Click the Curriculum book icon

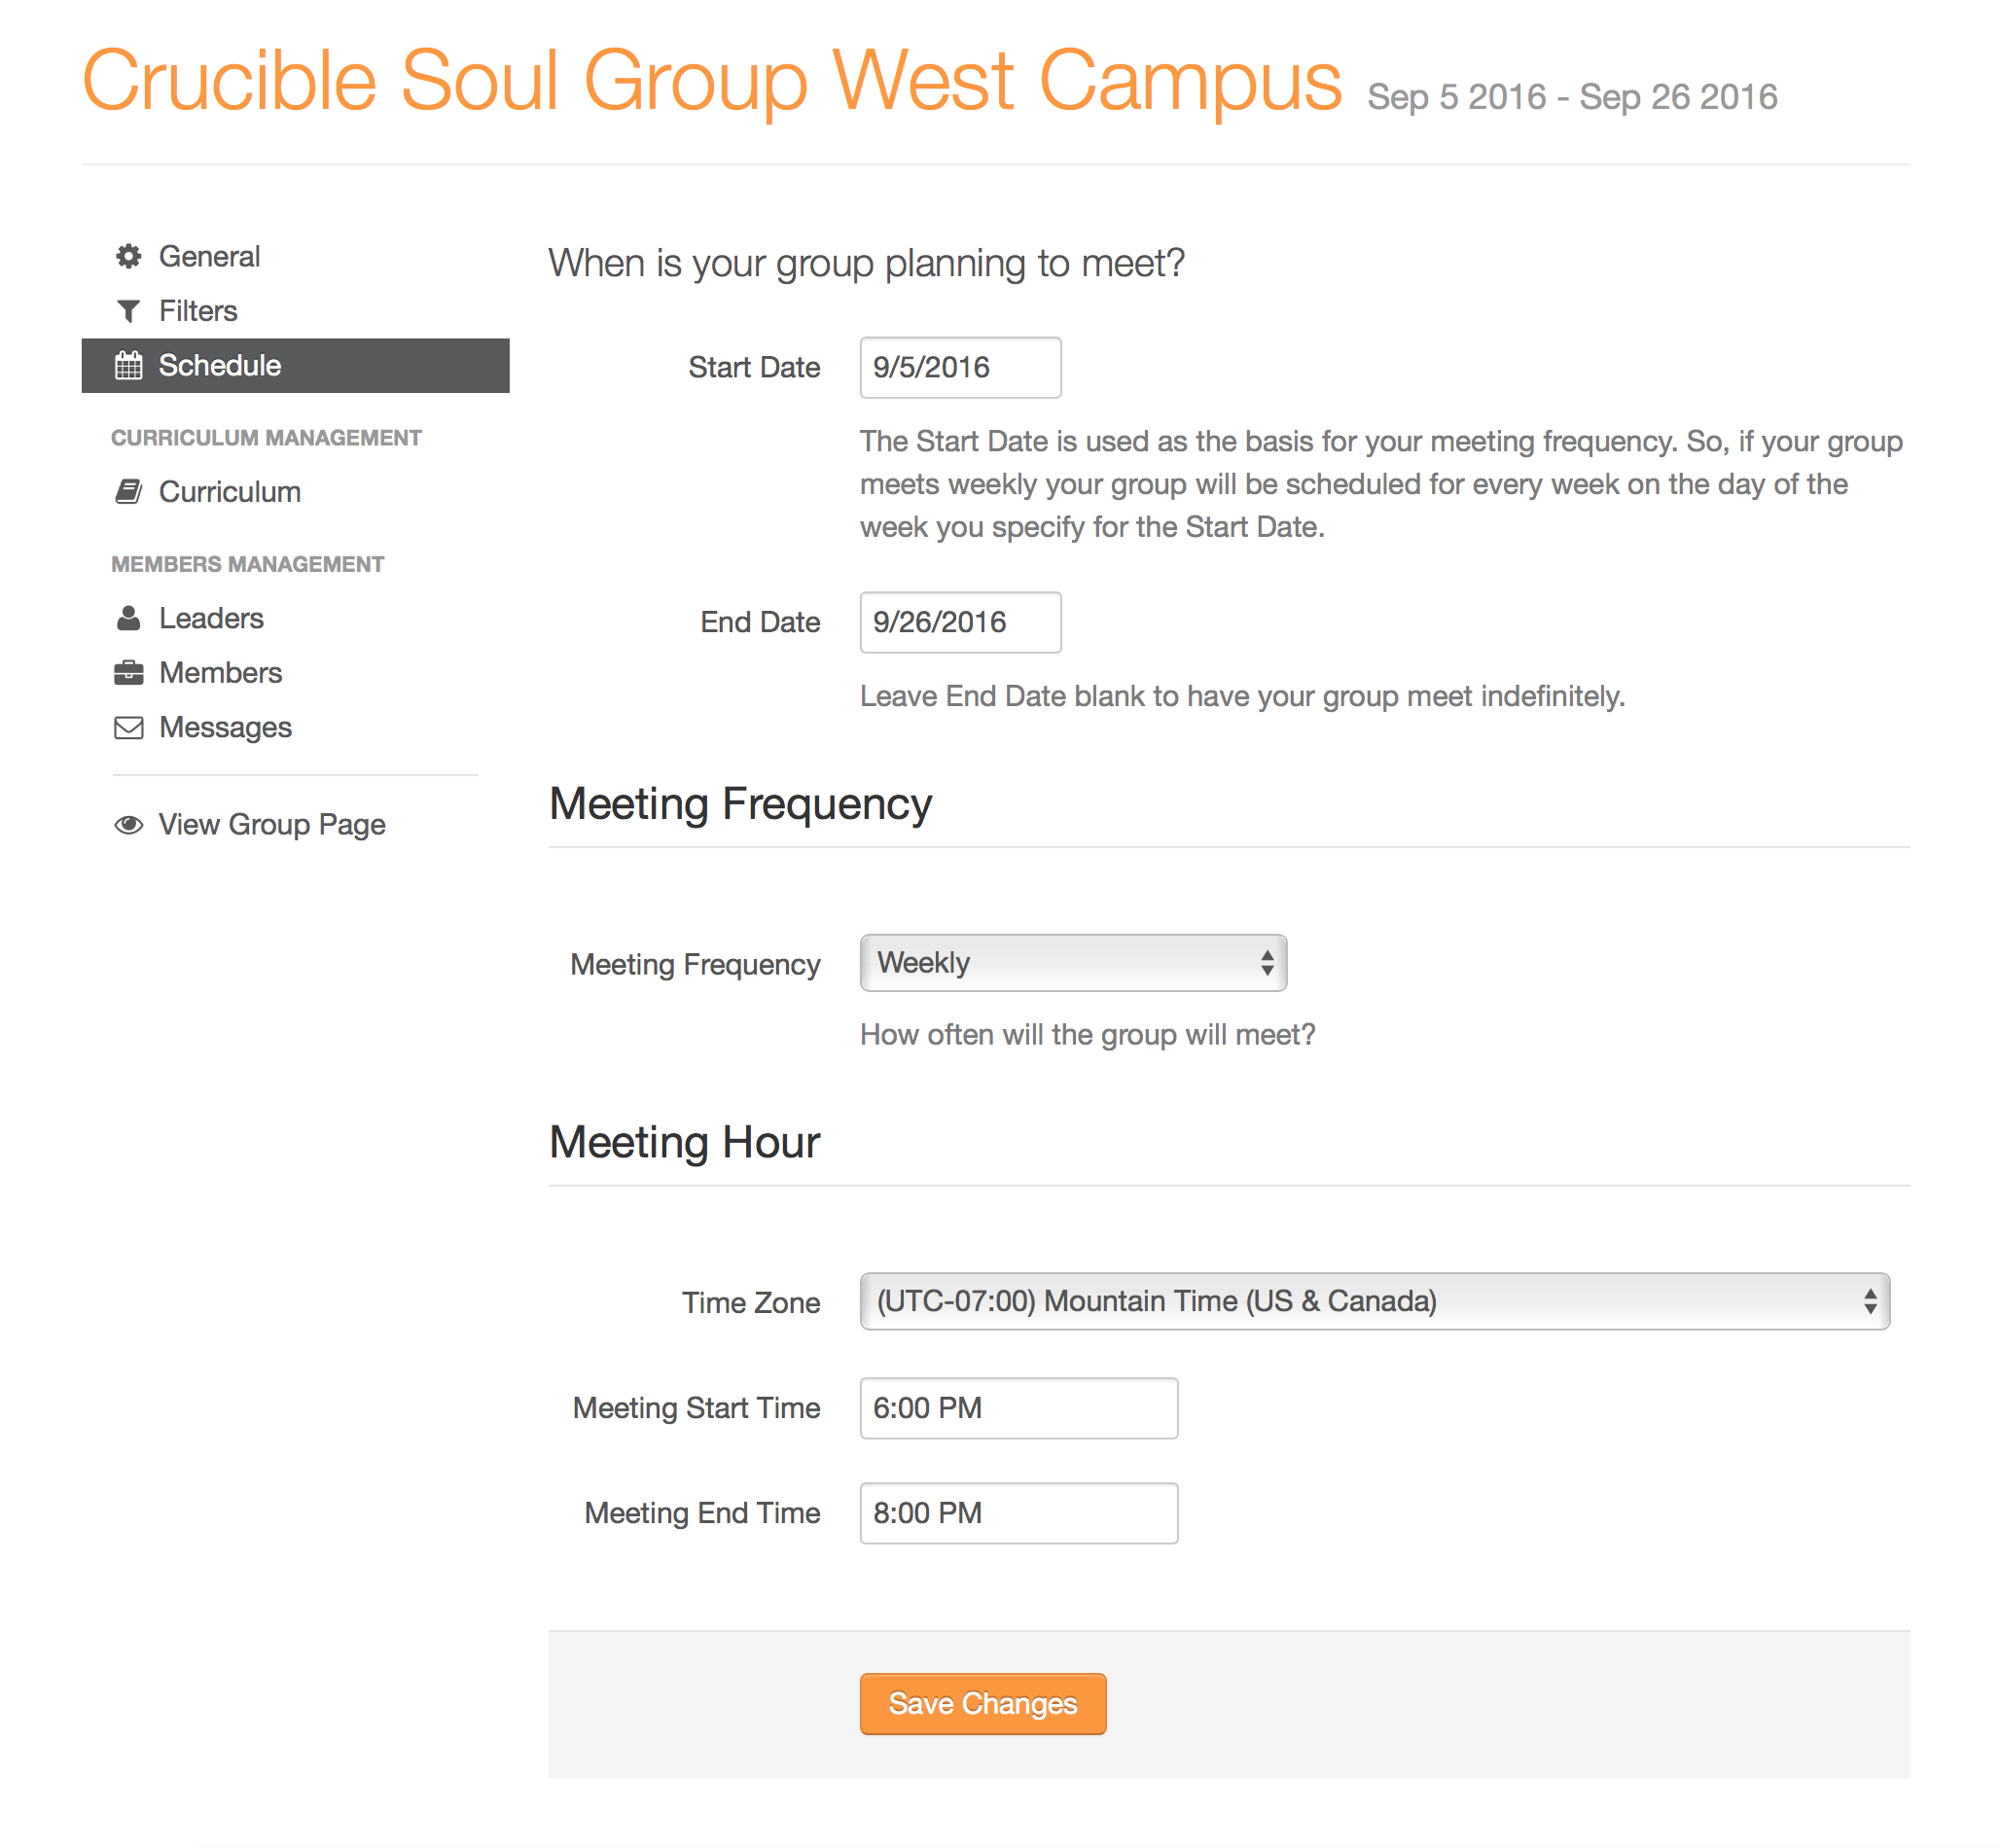[x=128, y=492]
